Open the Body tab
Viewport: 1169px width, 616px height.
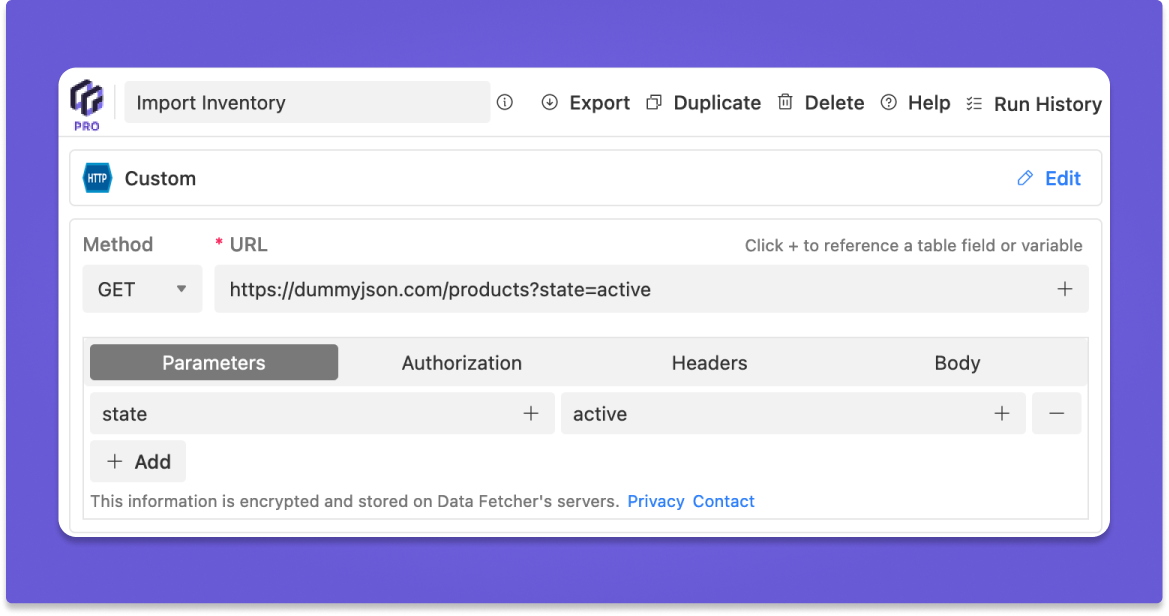[957, 363]
